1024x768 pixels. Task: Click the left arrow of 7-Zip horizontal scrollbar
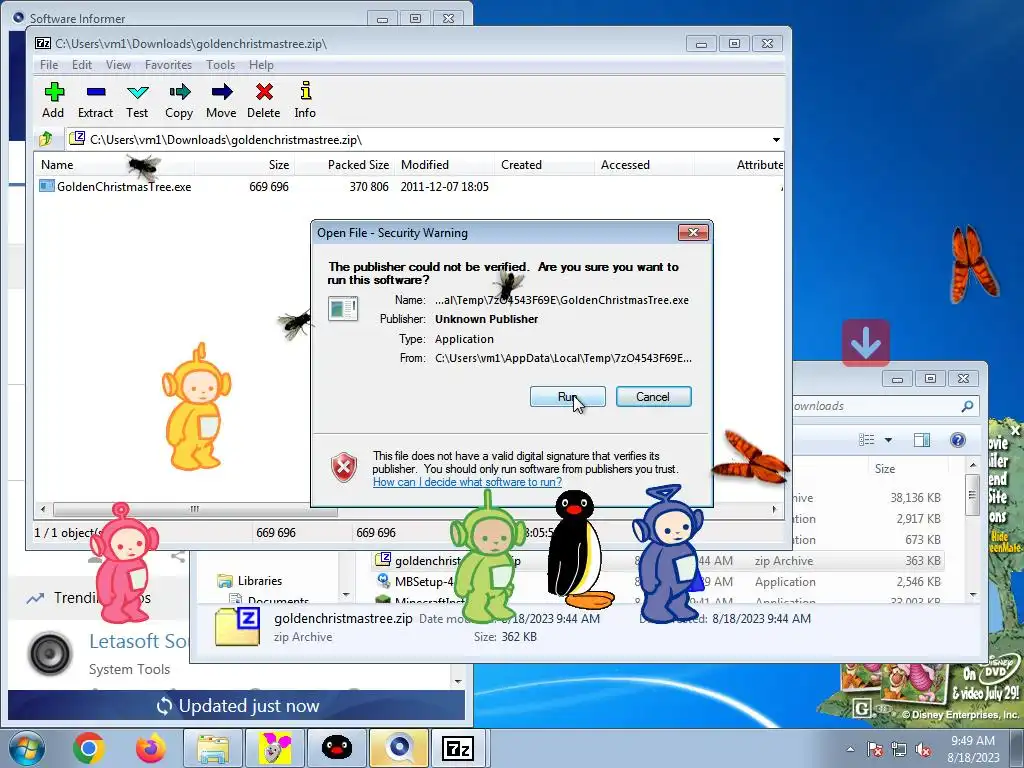pos(43,509)
